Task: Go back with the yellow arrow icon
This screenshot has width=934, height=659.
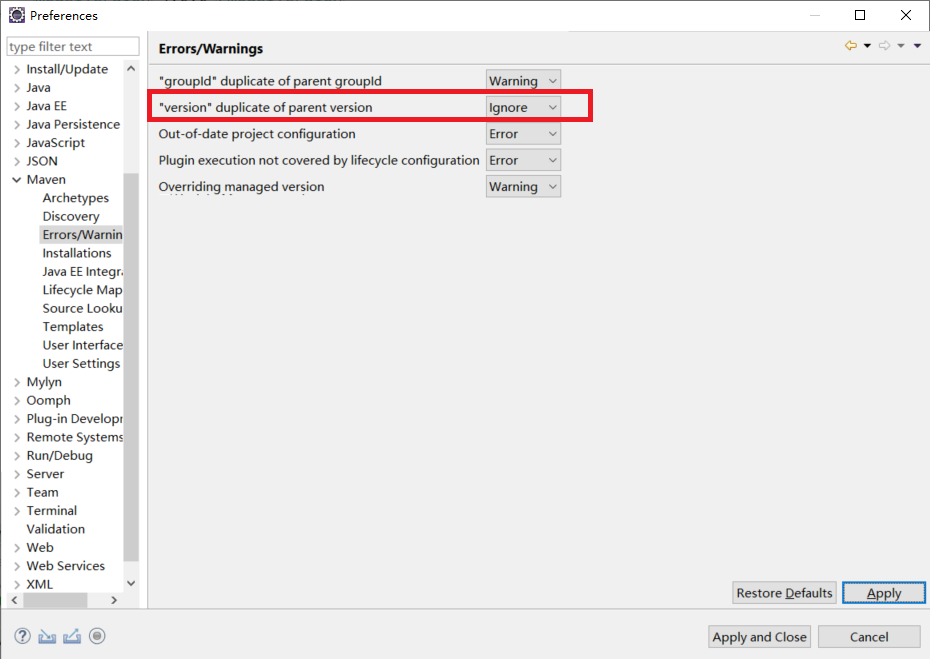Action: [851, 46]
